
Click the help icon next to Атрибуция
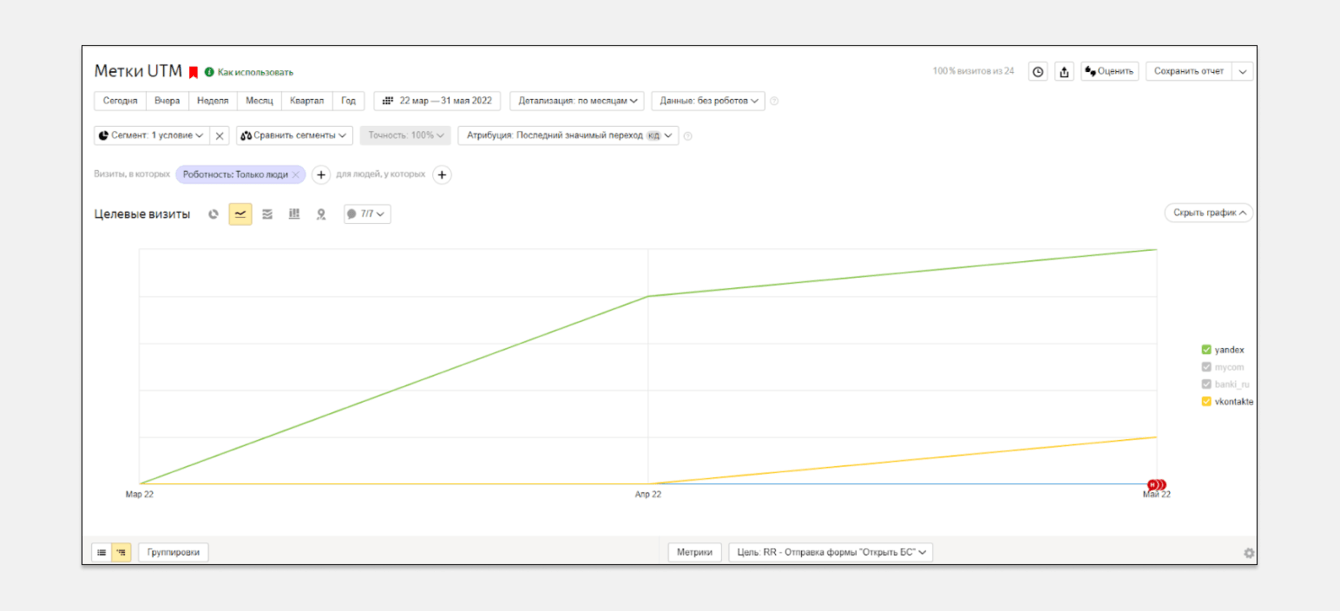point(688,136)
